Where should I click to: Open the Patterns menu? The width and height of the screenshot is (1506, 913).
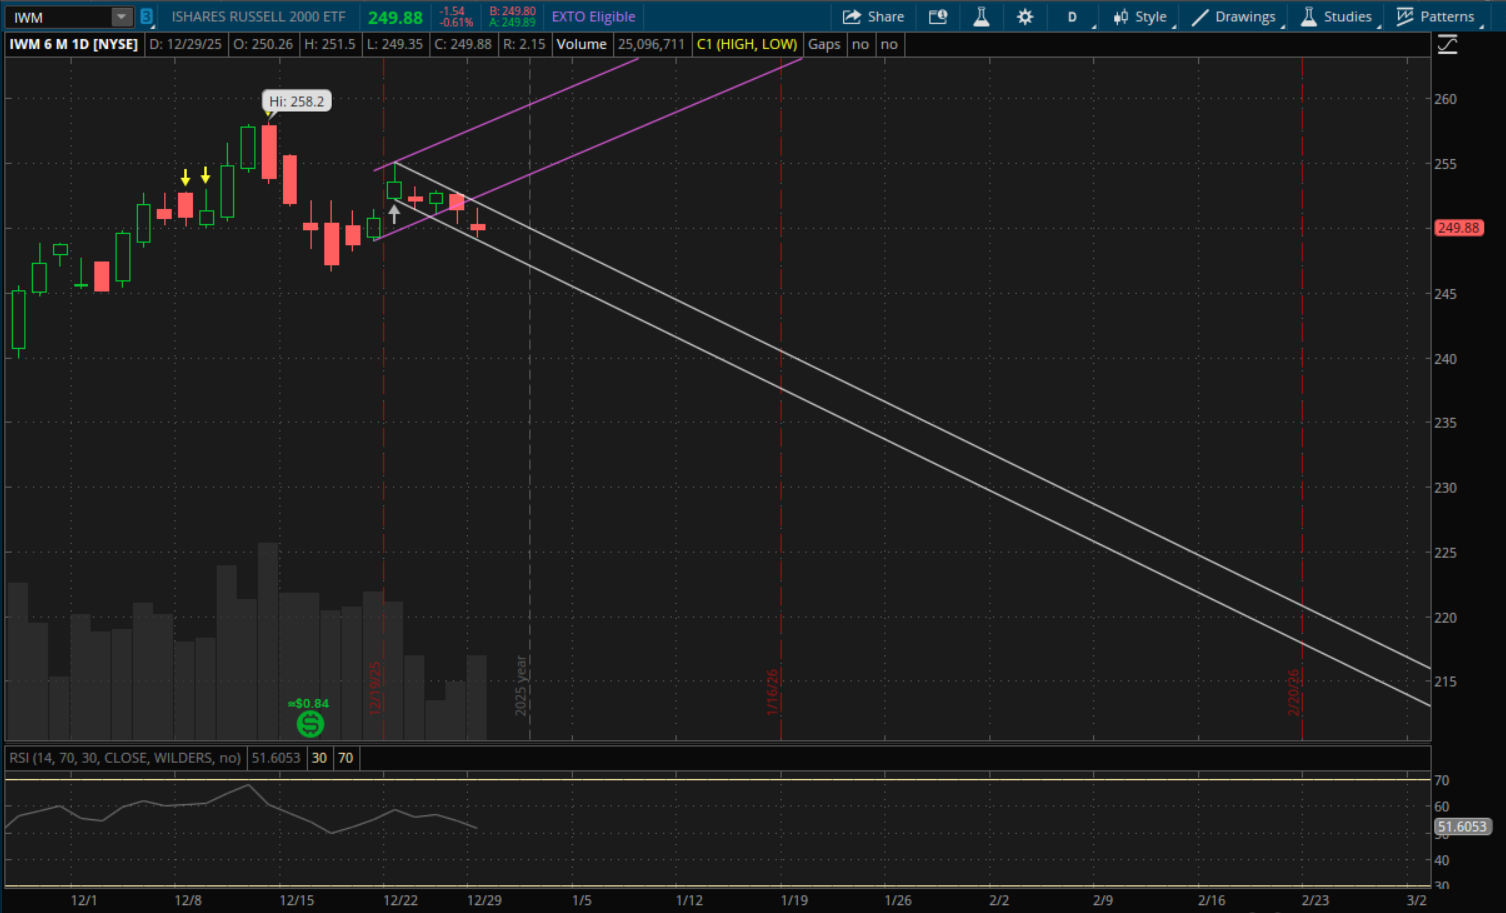coord(1435,17)
